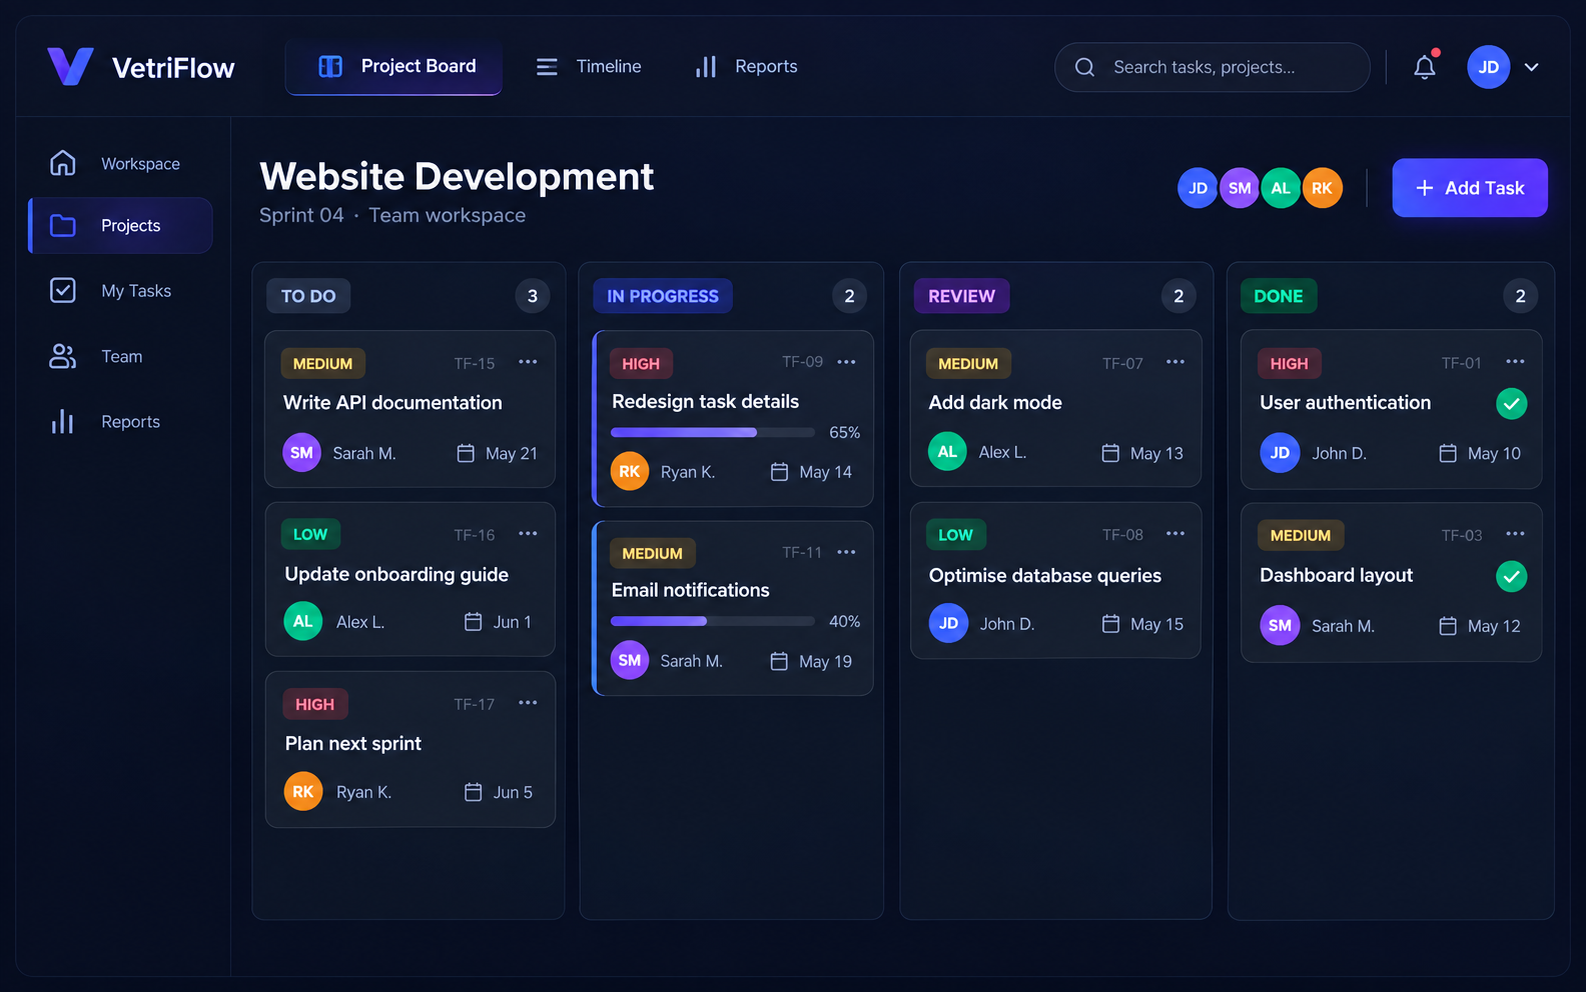
Task: Click the 40% Email notifications progress bar
Action: point(713,621)
